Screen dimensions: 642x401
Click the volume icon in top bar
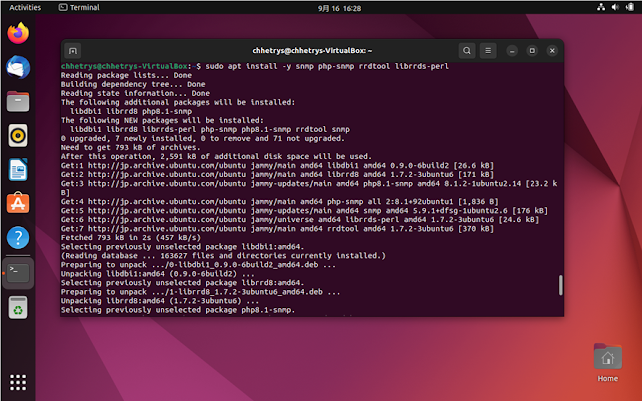(x=615, y=7)
